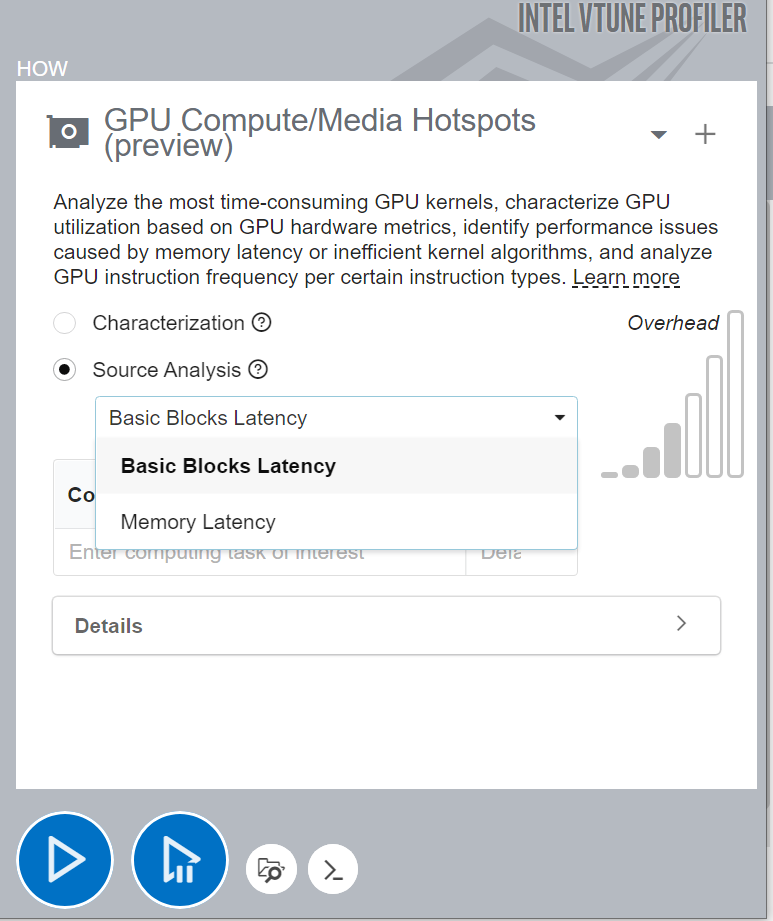Click the folder search icon

271,868
